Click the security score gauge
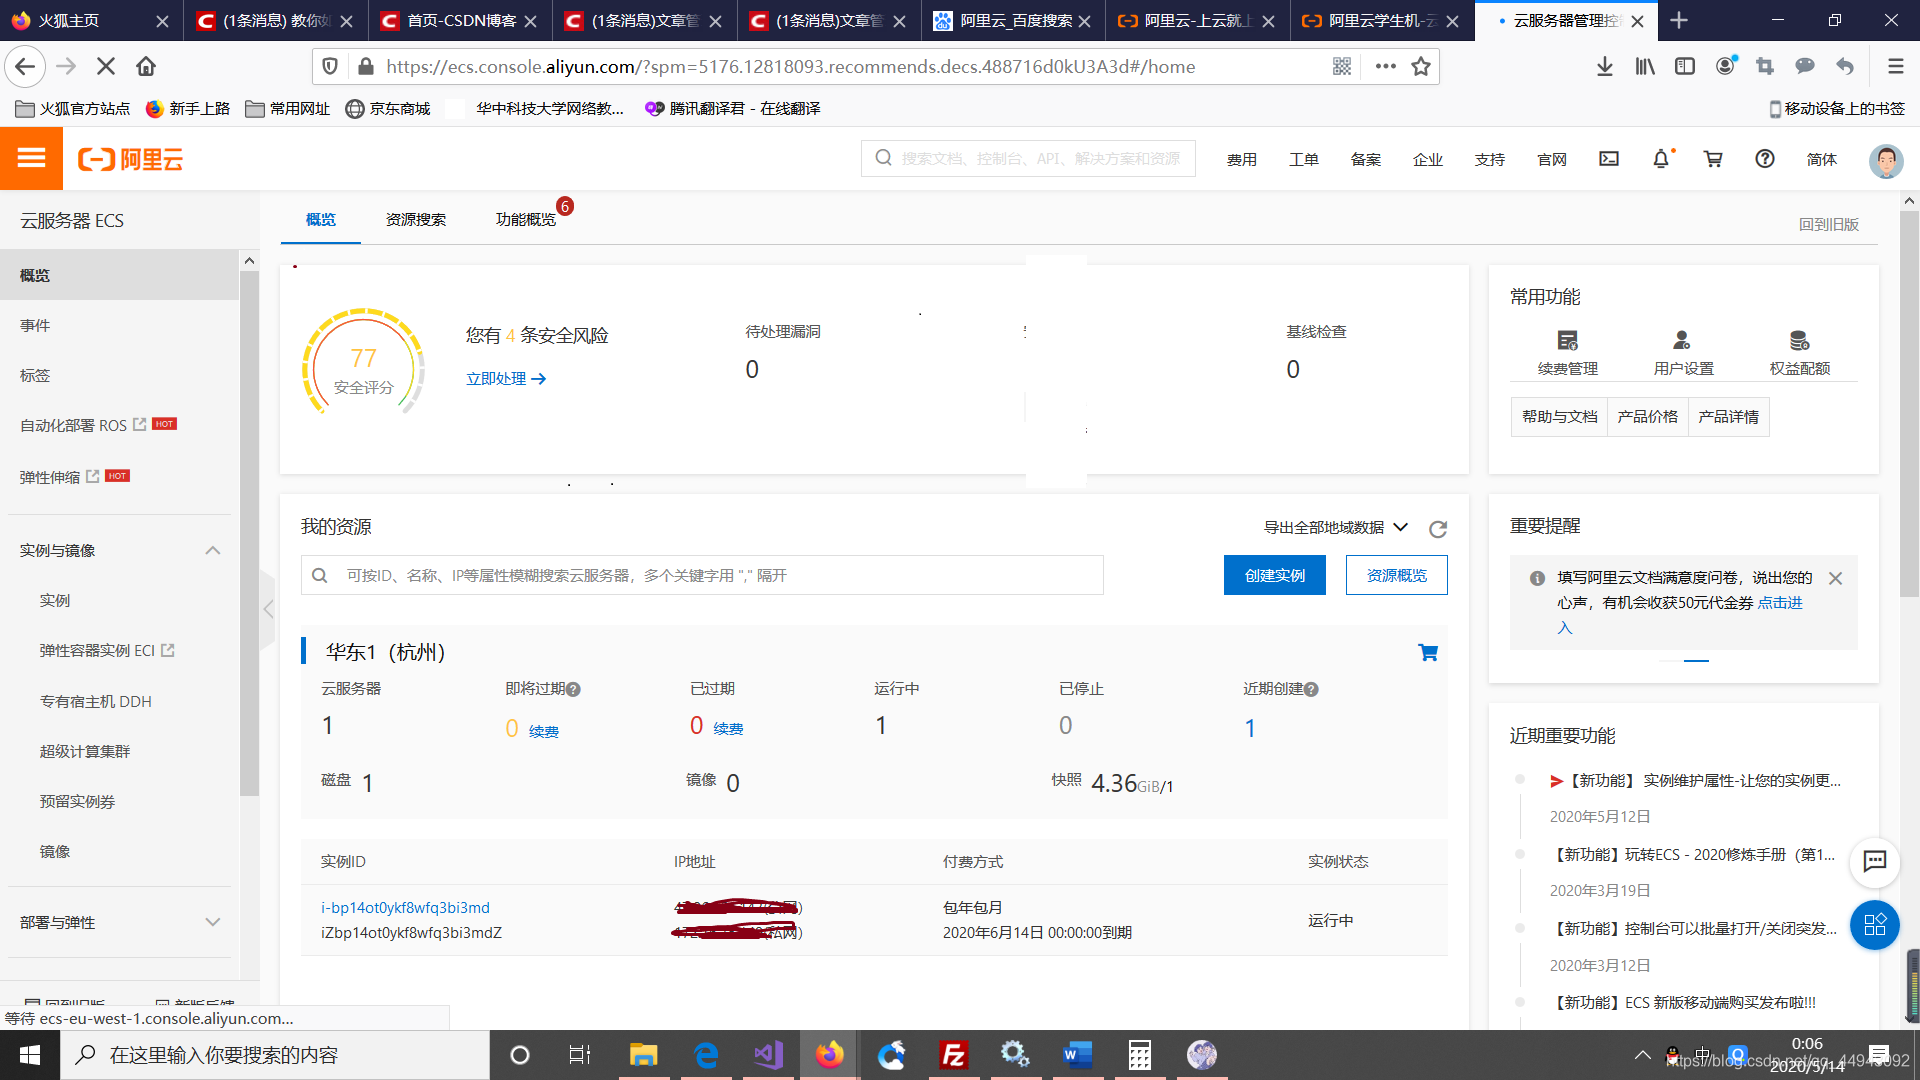 tap(364, 363)
